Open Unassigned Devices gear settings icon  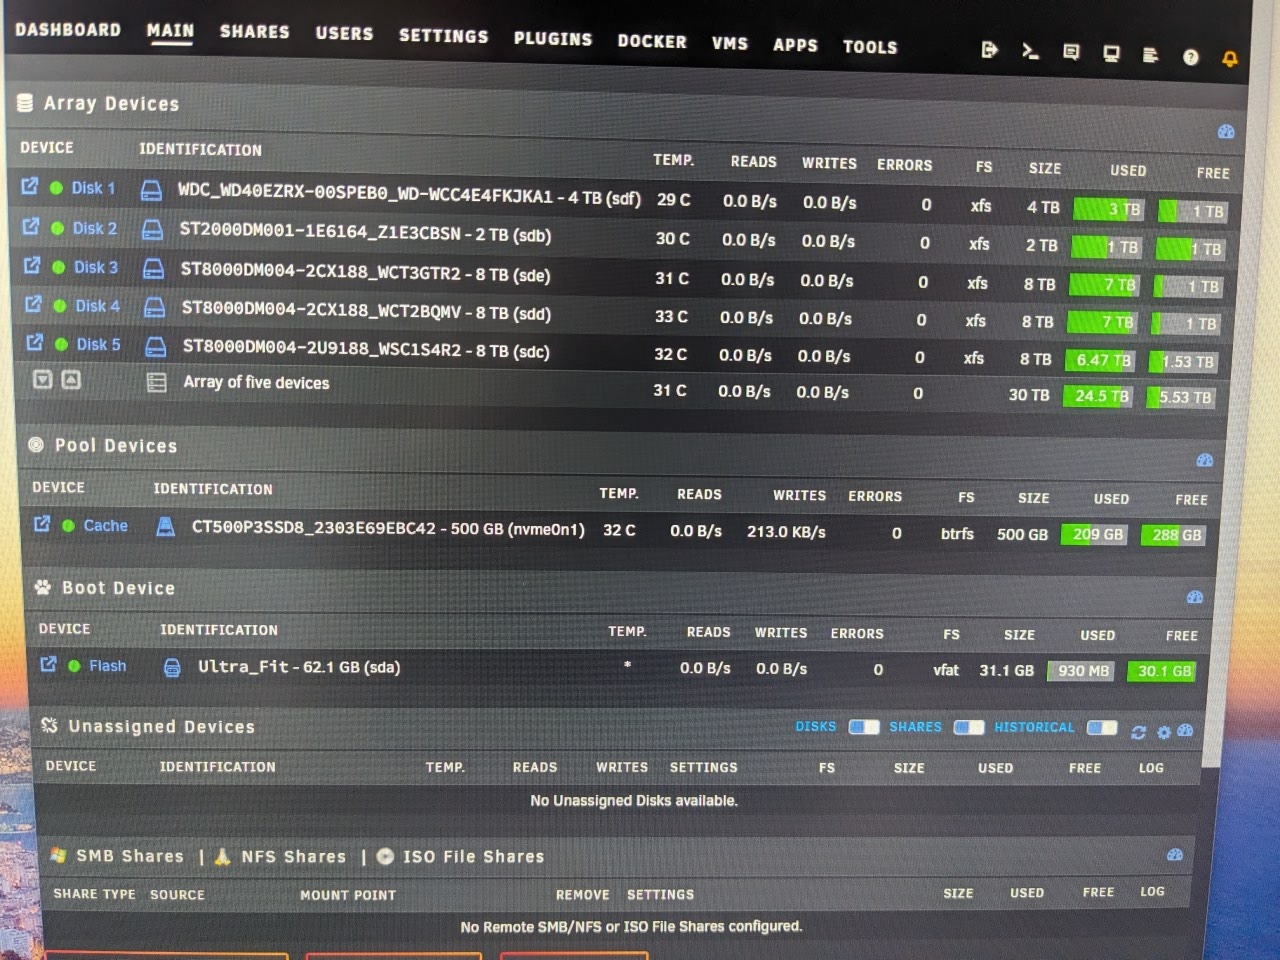[1163, 732]
